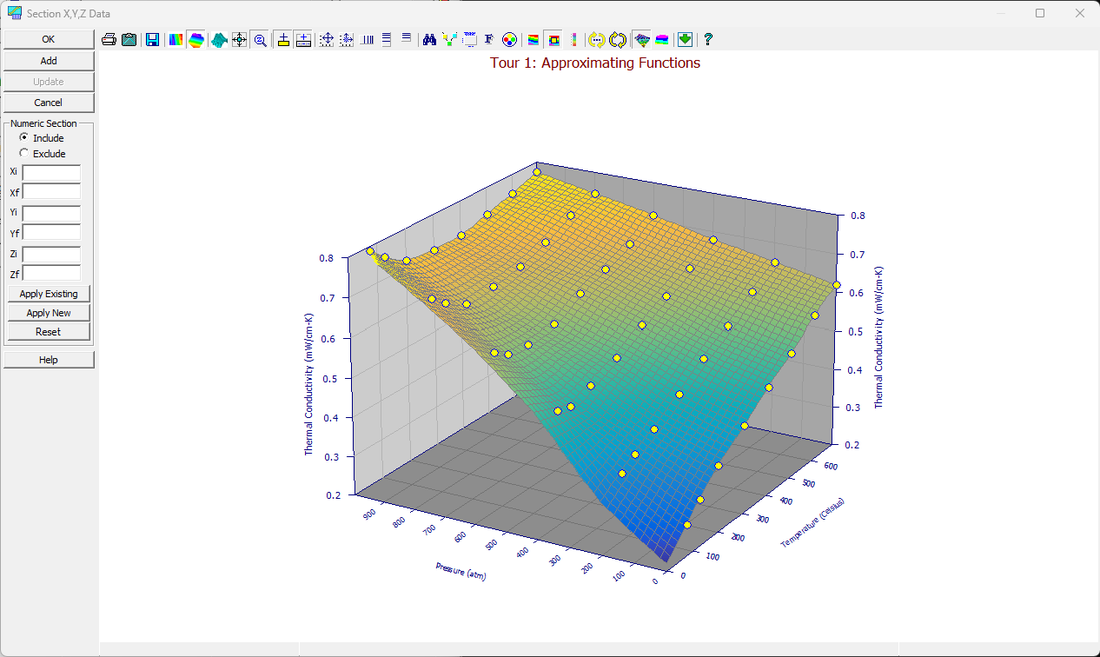Click the green down arrow icon

685,40
